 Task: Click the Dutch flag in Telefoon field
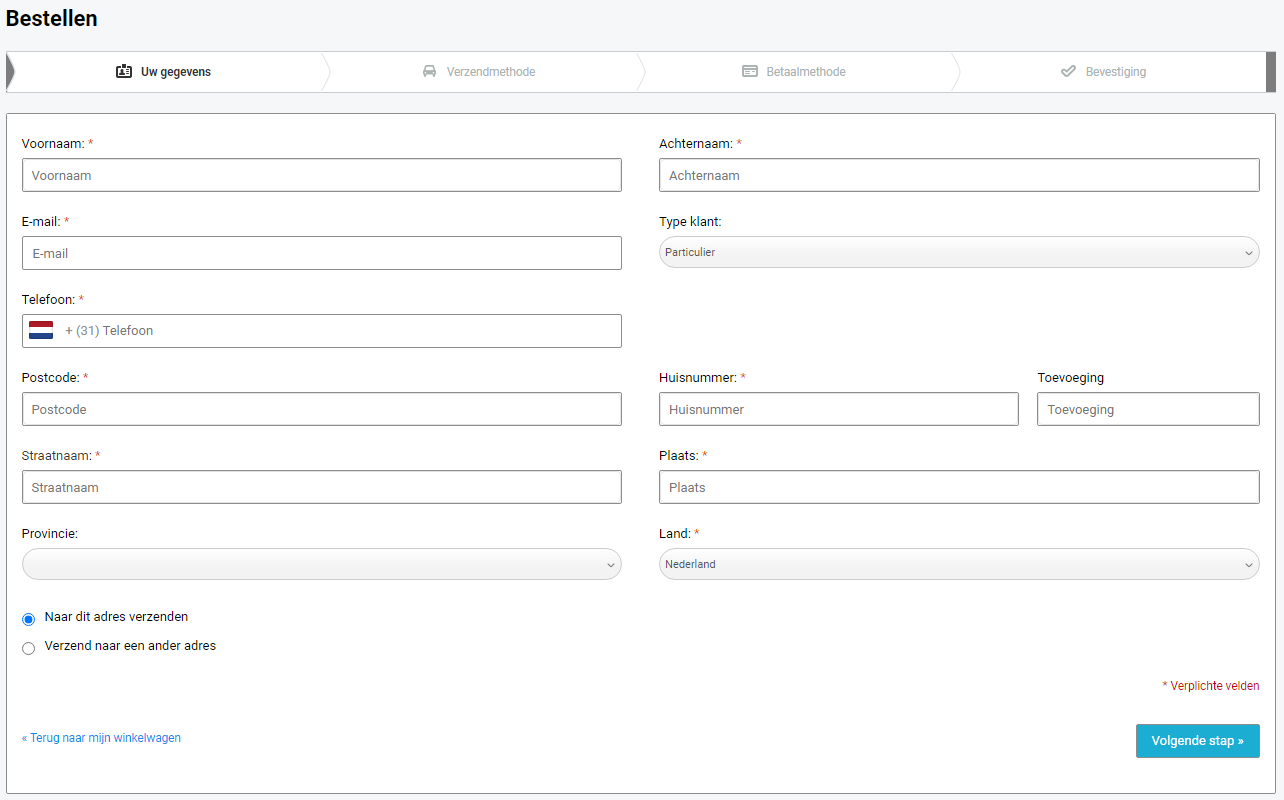click(x=41, y=331)
